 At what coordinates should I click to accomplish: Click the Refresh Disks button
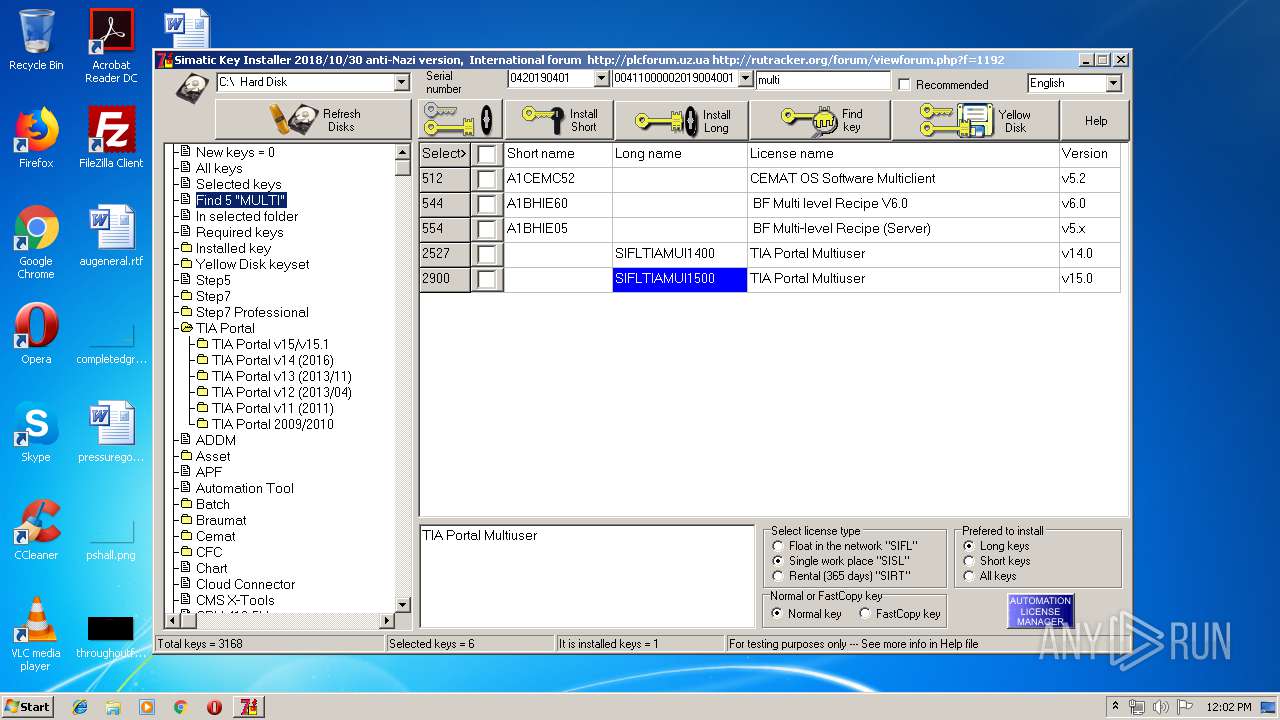click(x=312, y=120)
